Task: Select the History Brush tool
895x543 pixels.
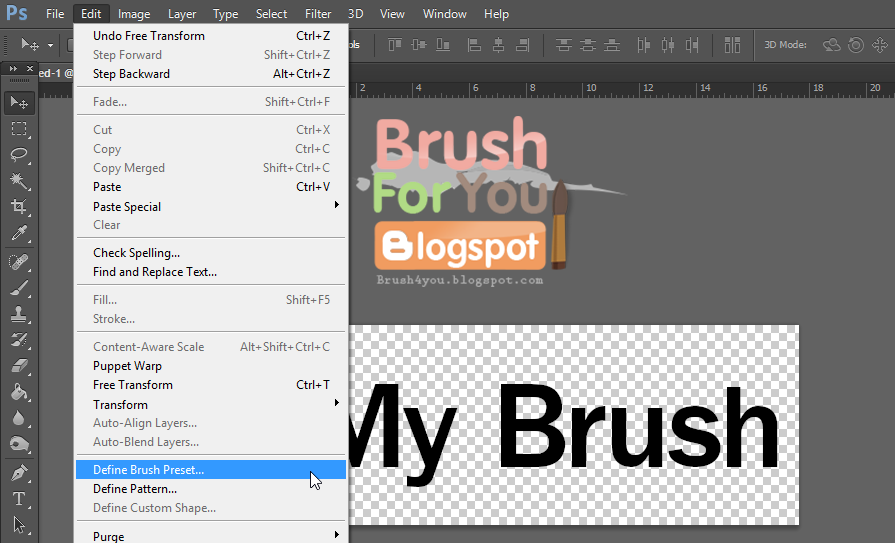Action: pyautogui.click(x=19, y=340)
